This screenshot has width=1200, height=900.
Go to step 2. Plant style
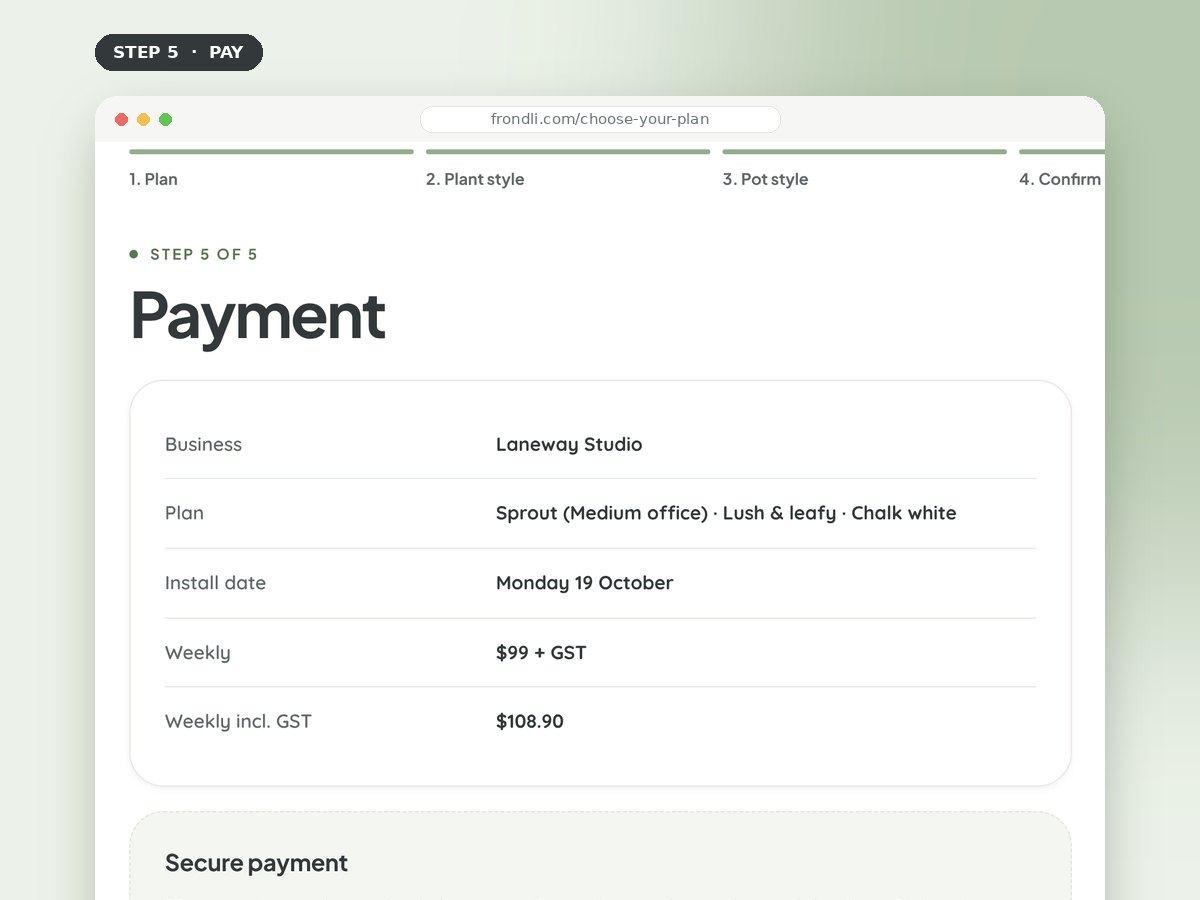(568, 169)
